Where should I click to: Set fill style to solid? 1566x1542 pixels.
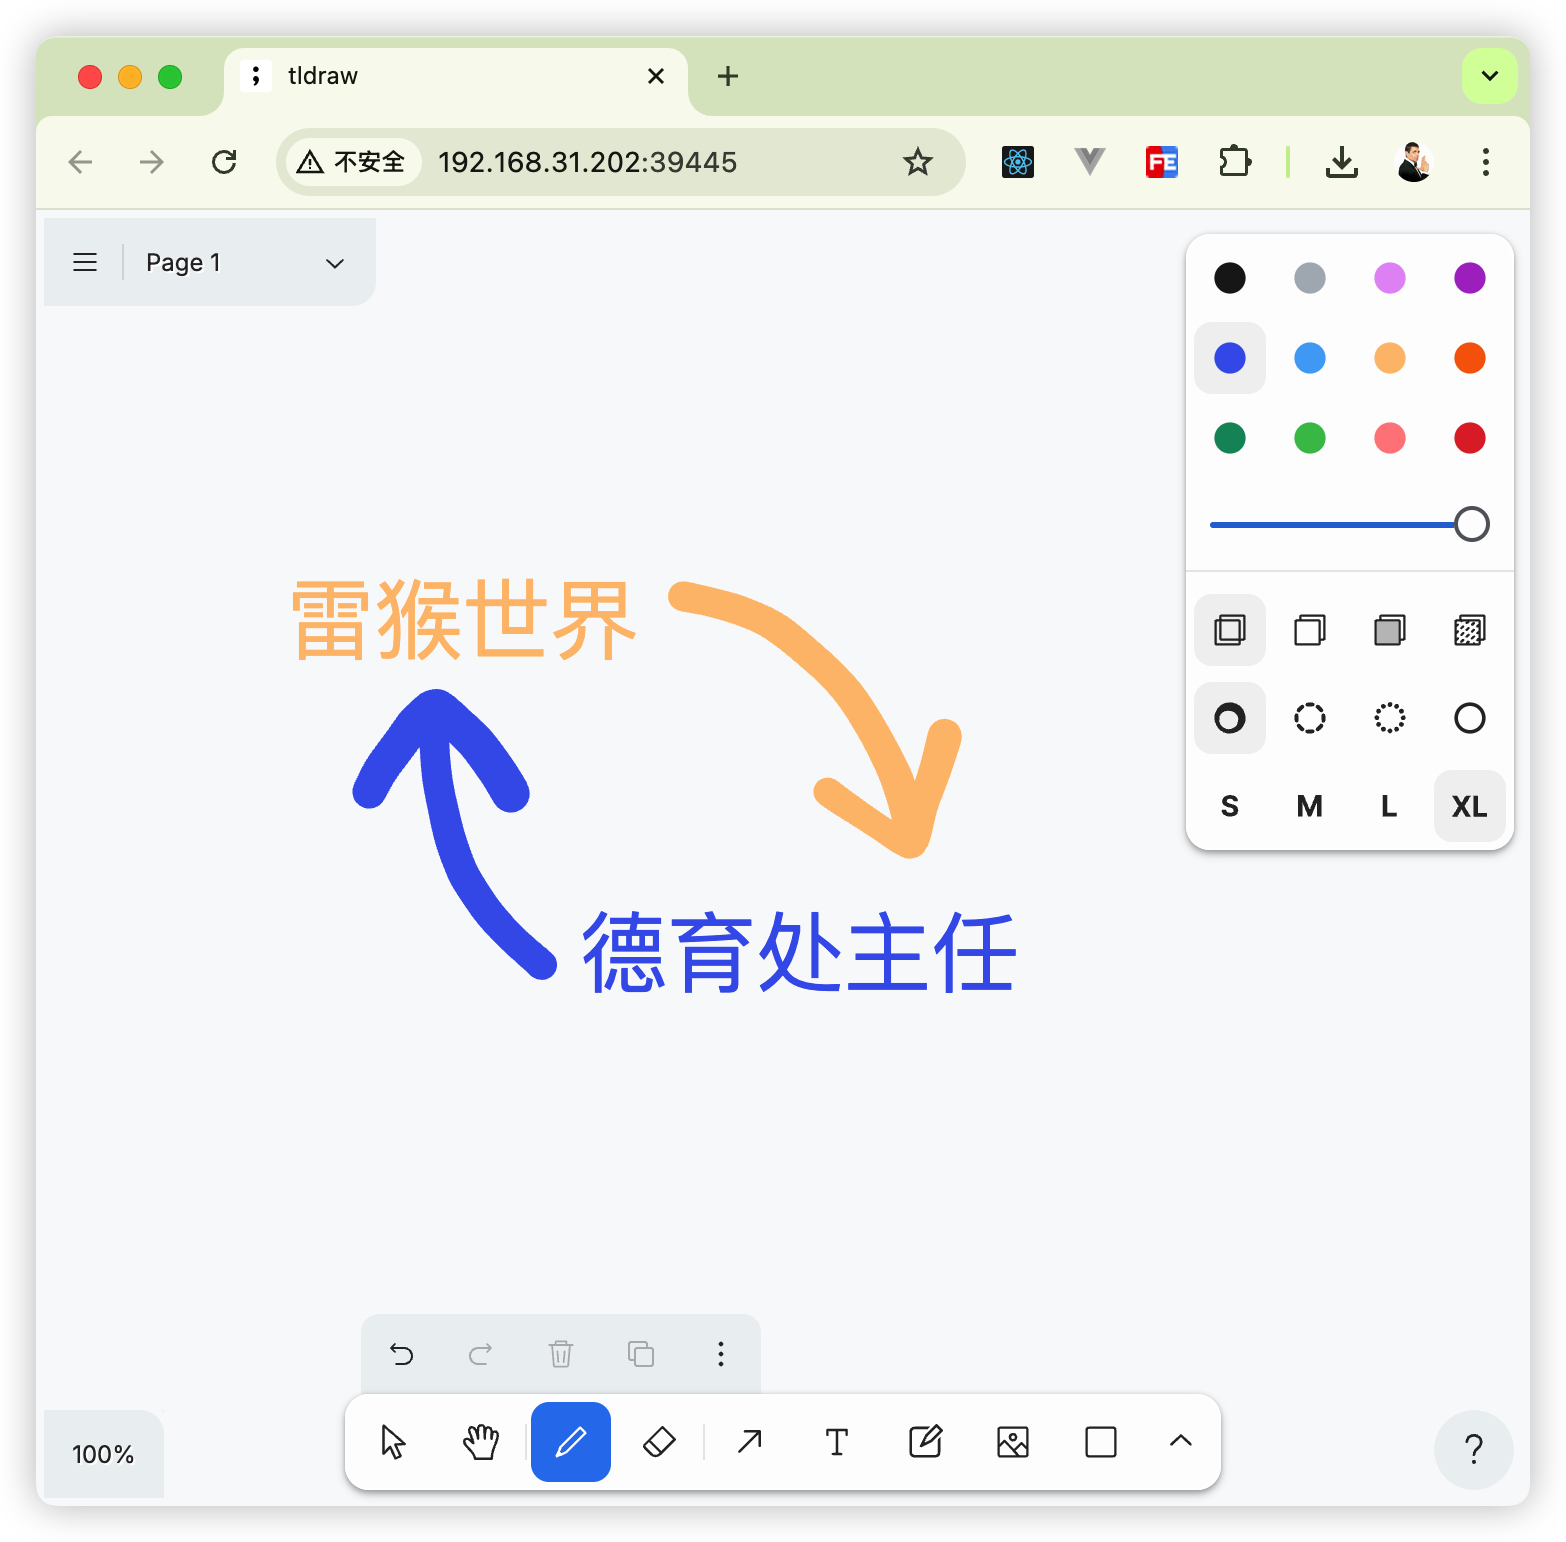1389,630
